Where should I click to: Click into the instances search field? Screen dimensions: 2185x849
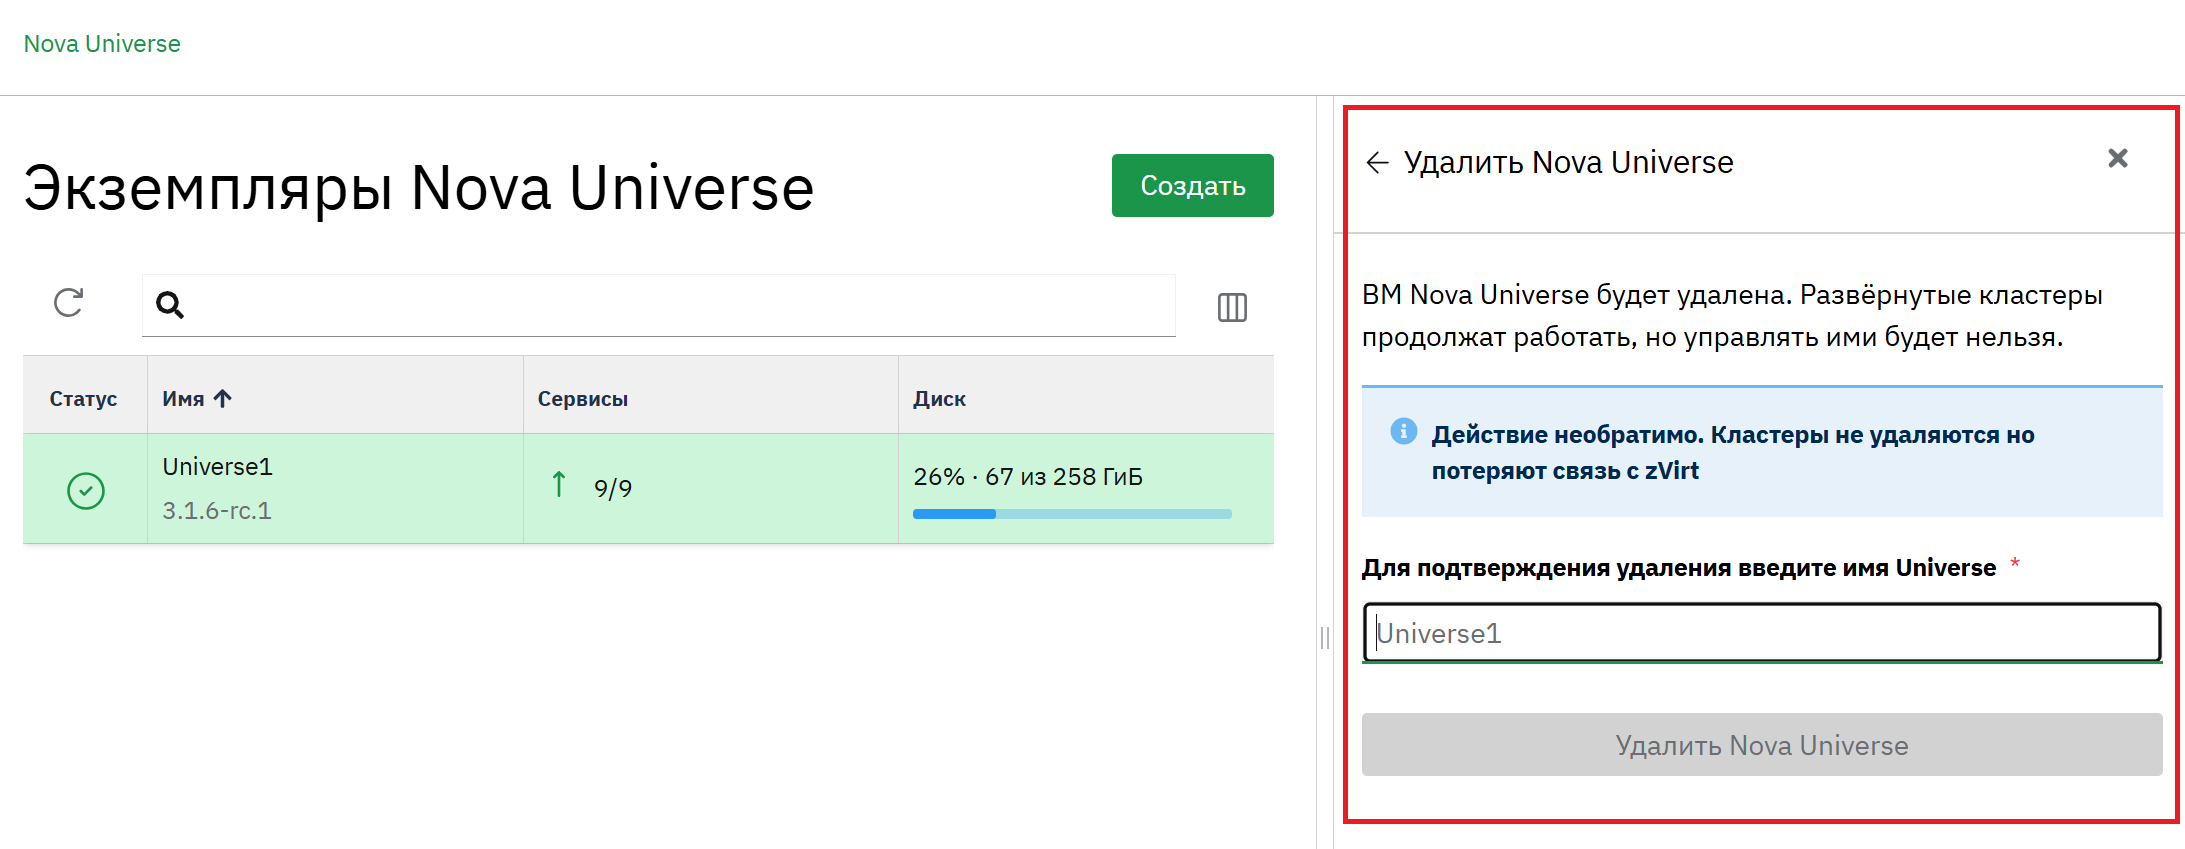click(x=659, y=305)
